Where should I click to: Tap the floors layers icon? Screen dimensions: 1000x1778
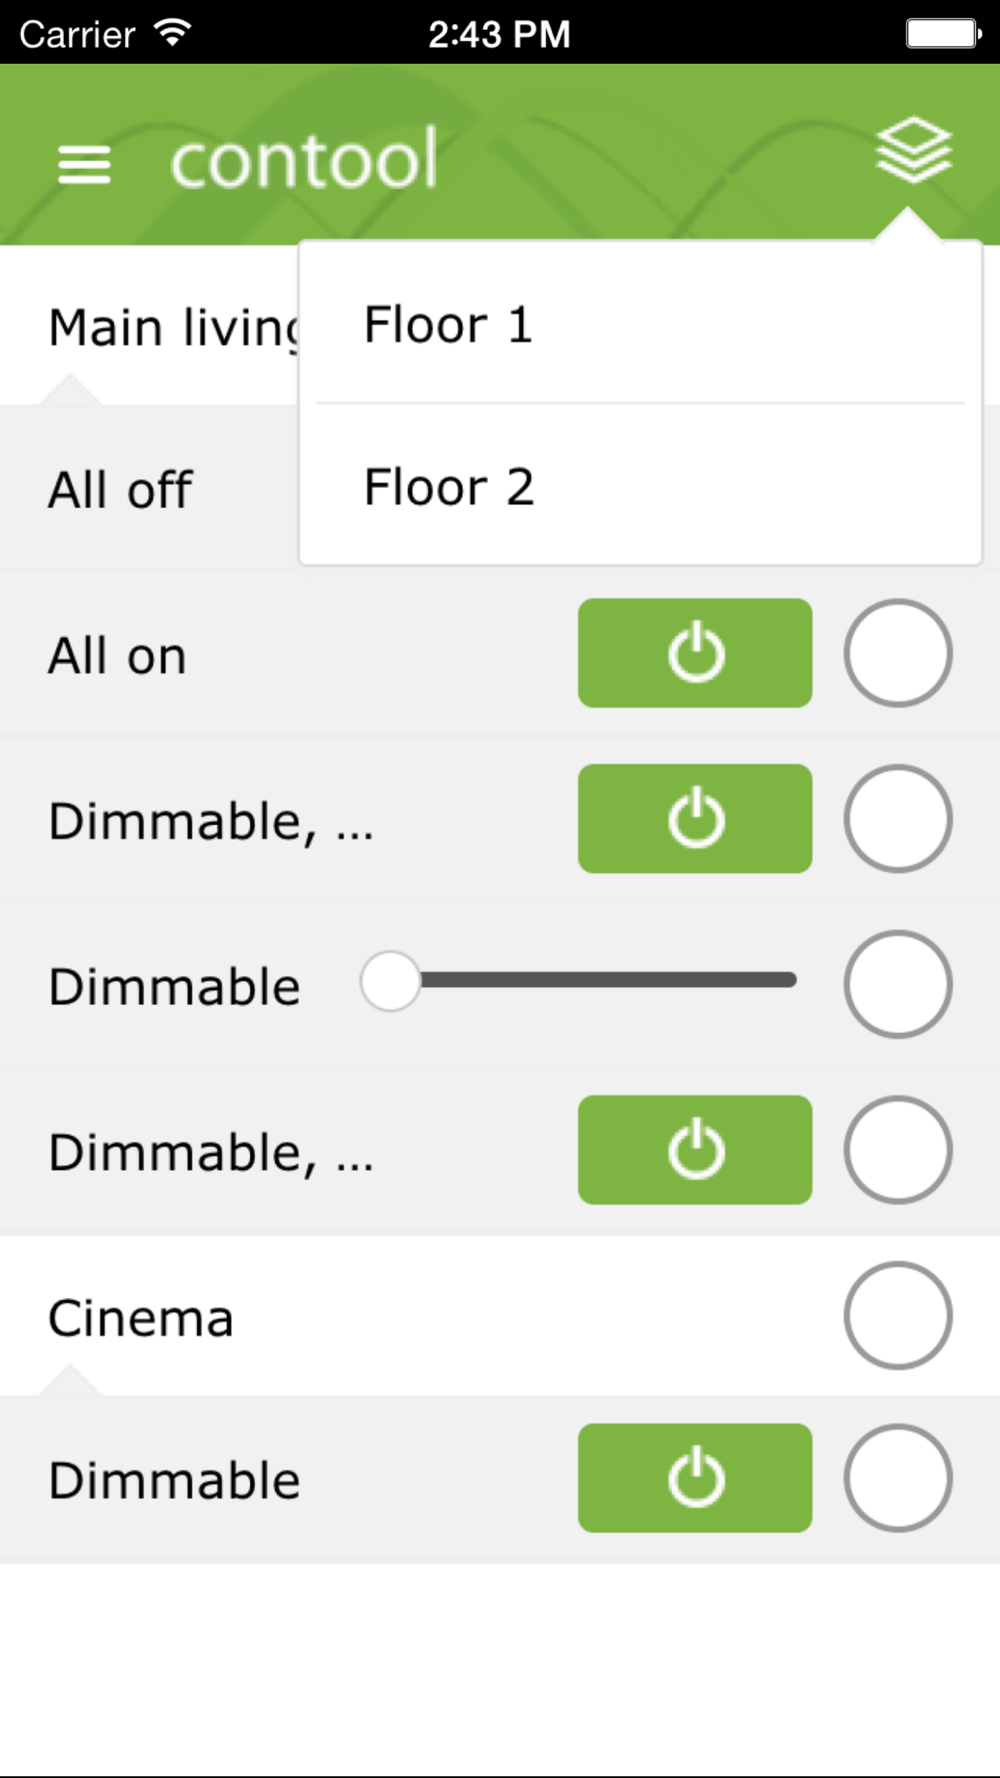[x=913, y=152]
